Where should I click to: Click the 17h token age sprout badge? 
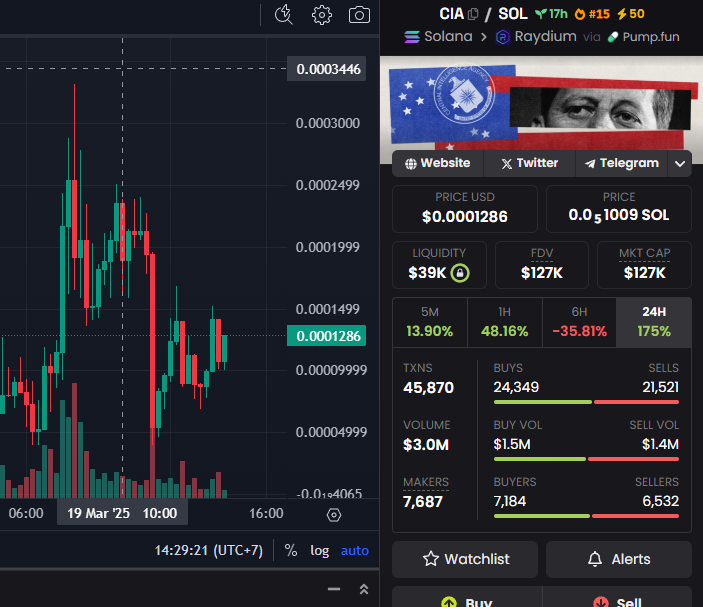(551, 14)
